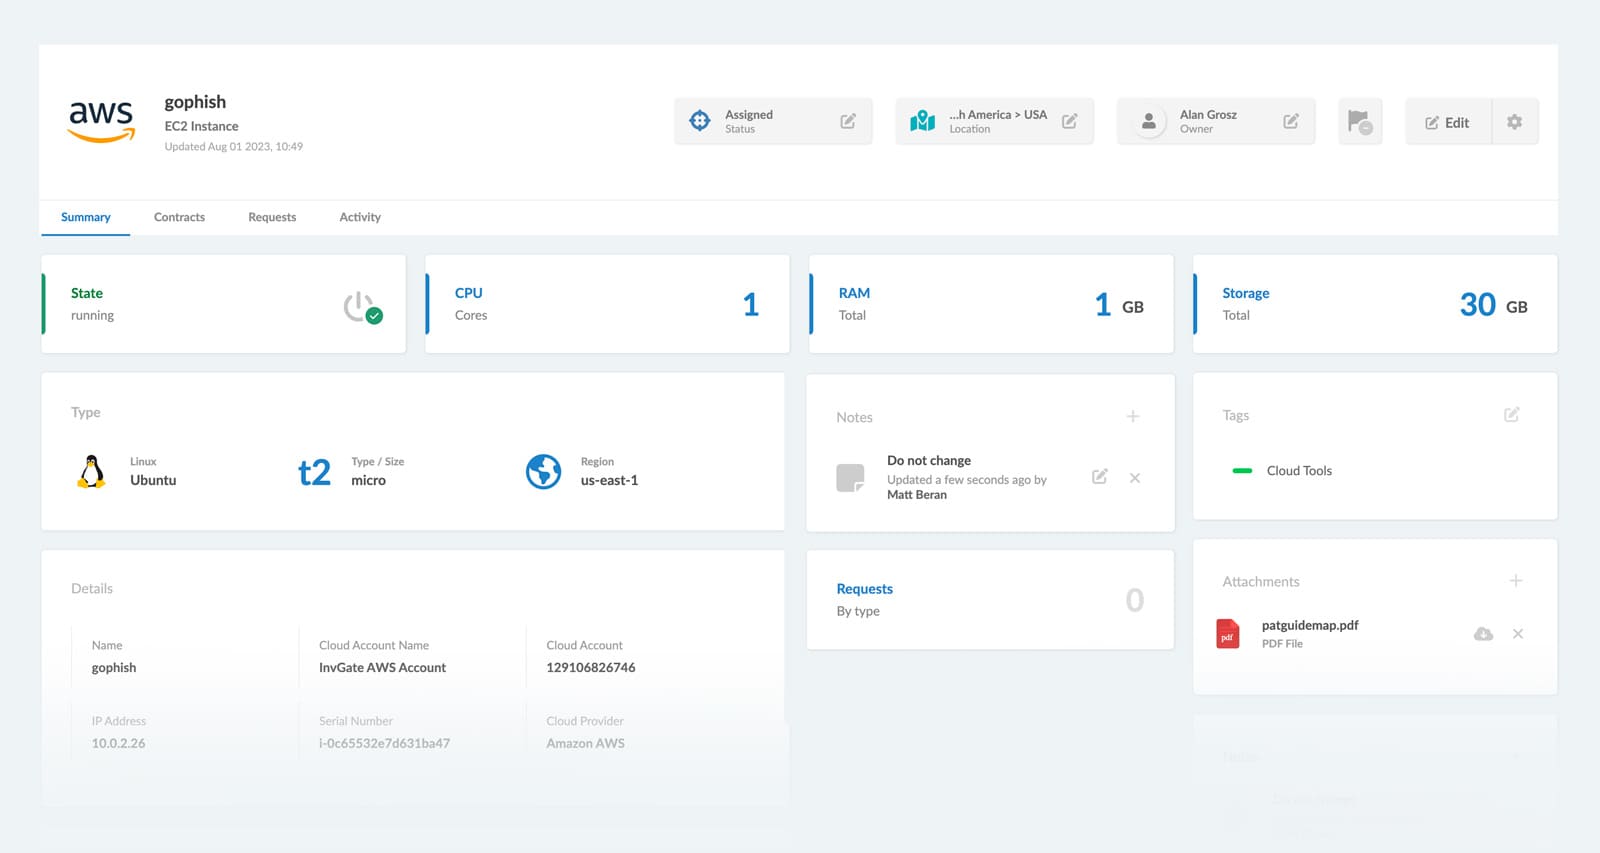
Task: Open the Activity tab
Action: (x=360, y=217)
